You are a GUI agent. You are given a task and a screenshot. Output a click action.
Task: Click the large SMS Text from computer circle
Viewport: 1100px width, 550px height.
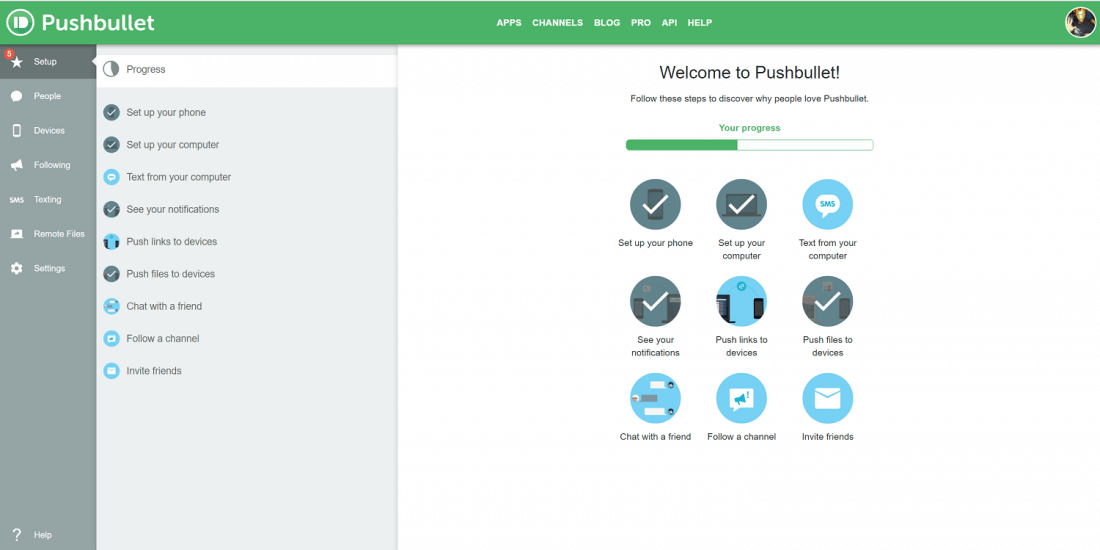[x=828, y=204]
